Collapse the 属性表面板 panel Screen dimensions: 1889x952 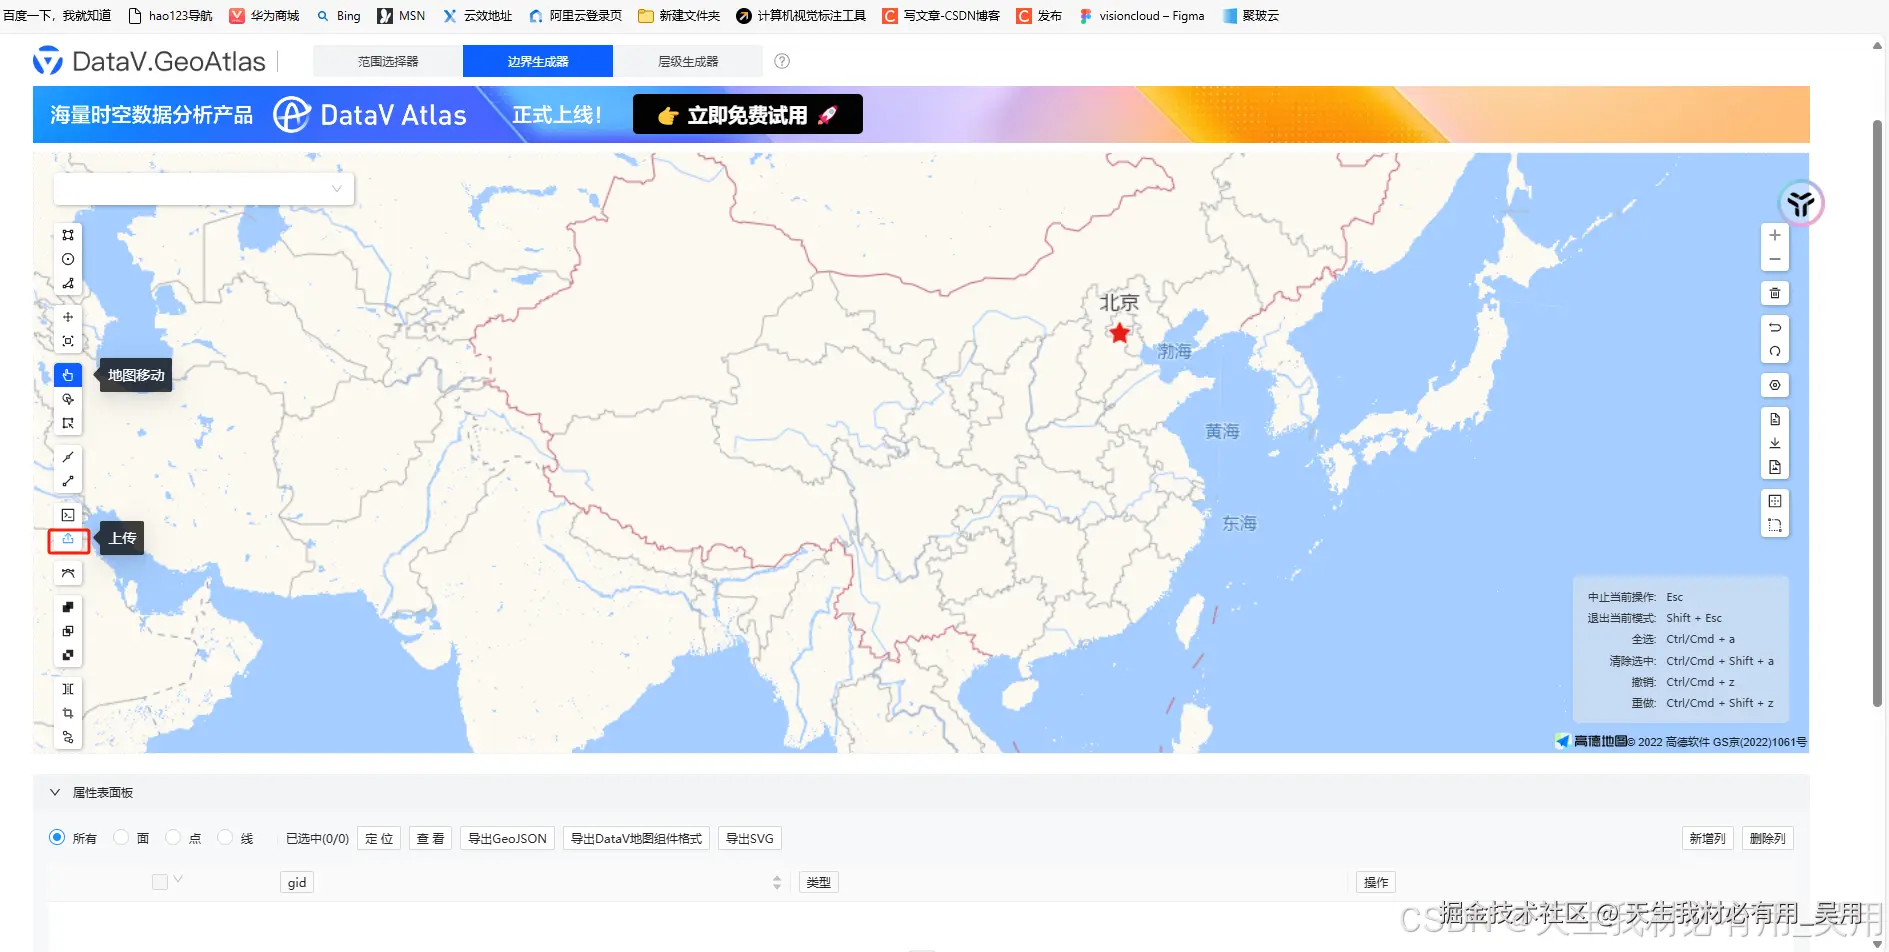click(55, 791)
